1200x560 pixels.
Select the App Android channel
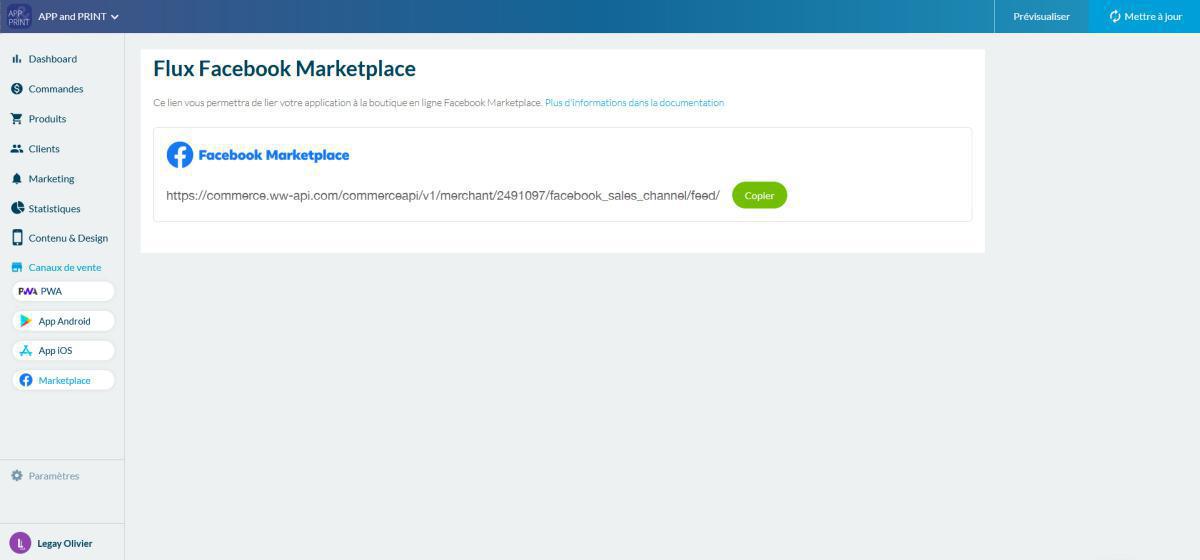click(x=64, y=321)
